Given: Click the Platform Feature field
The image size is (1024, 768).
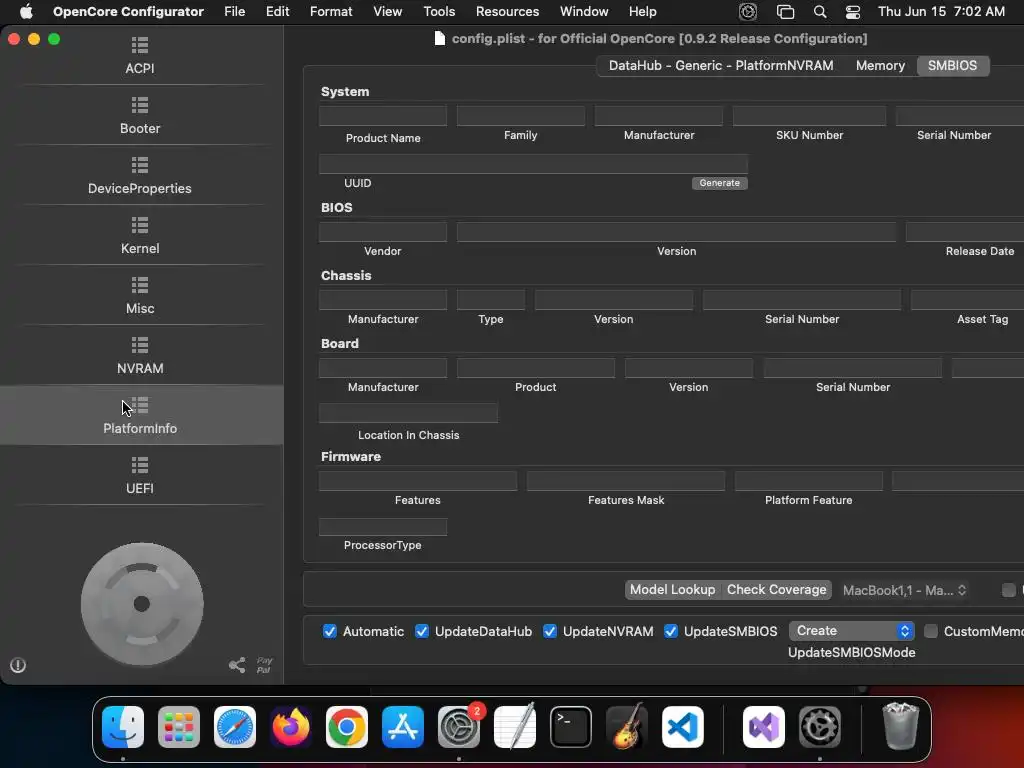Looking at the screenshot, I should (808, 481).
